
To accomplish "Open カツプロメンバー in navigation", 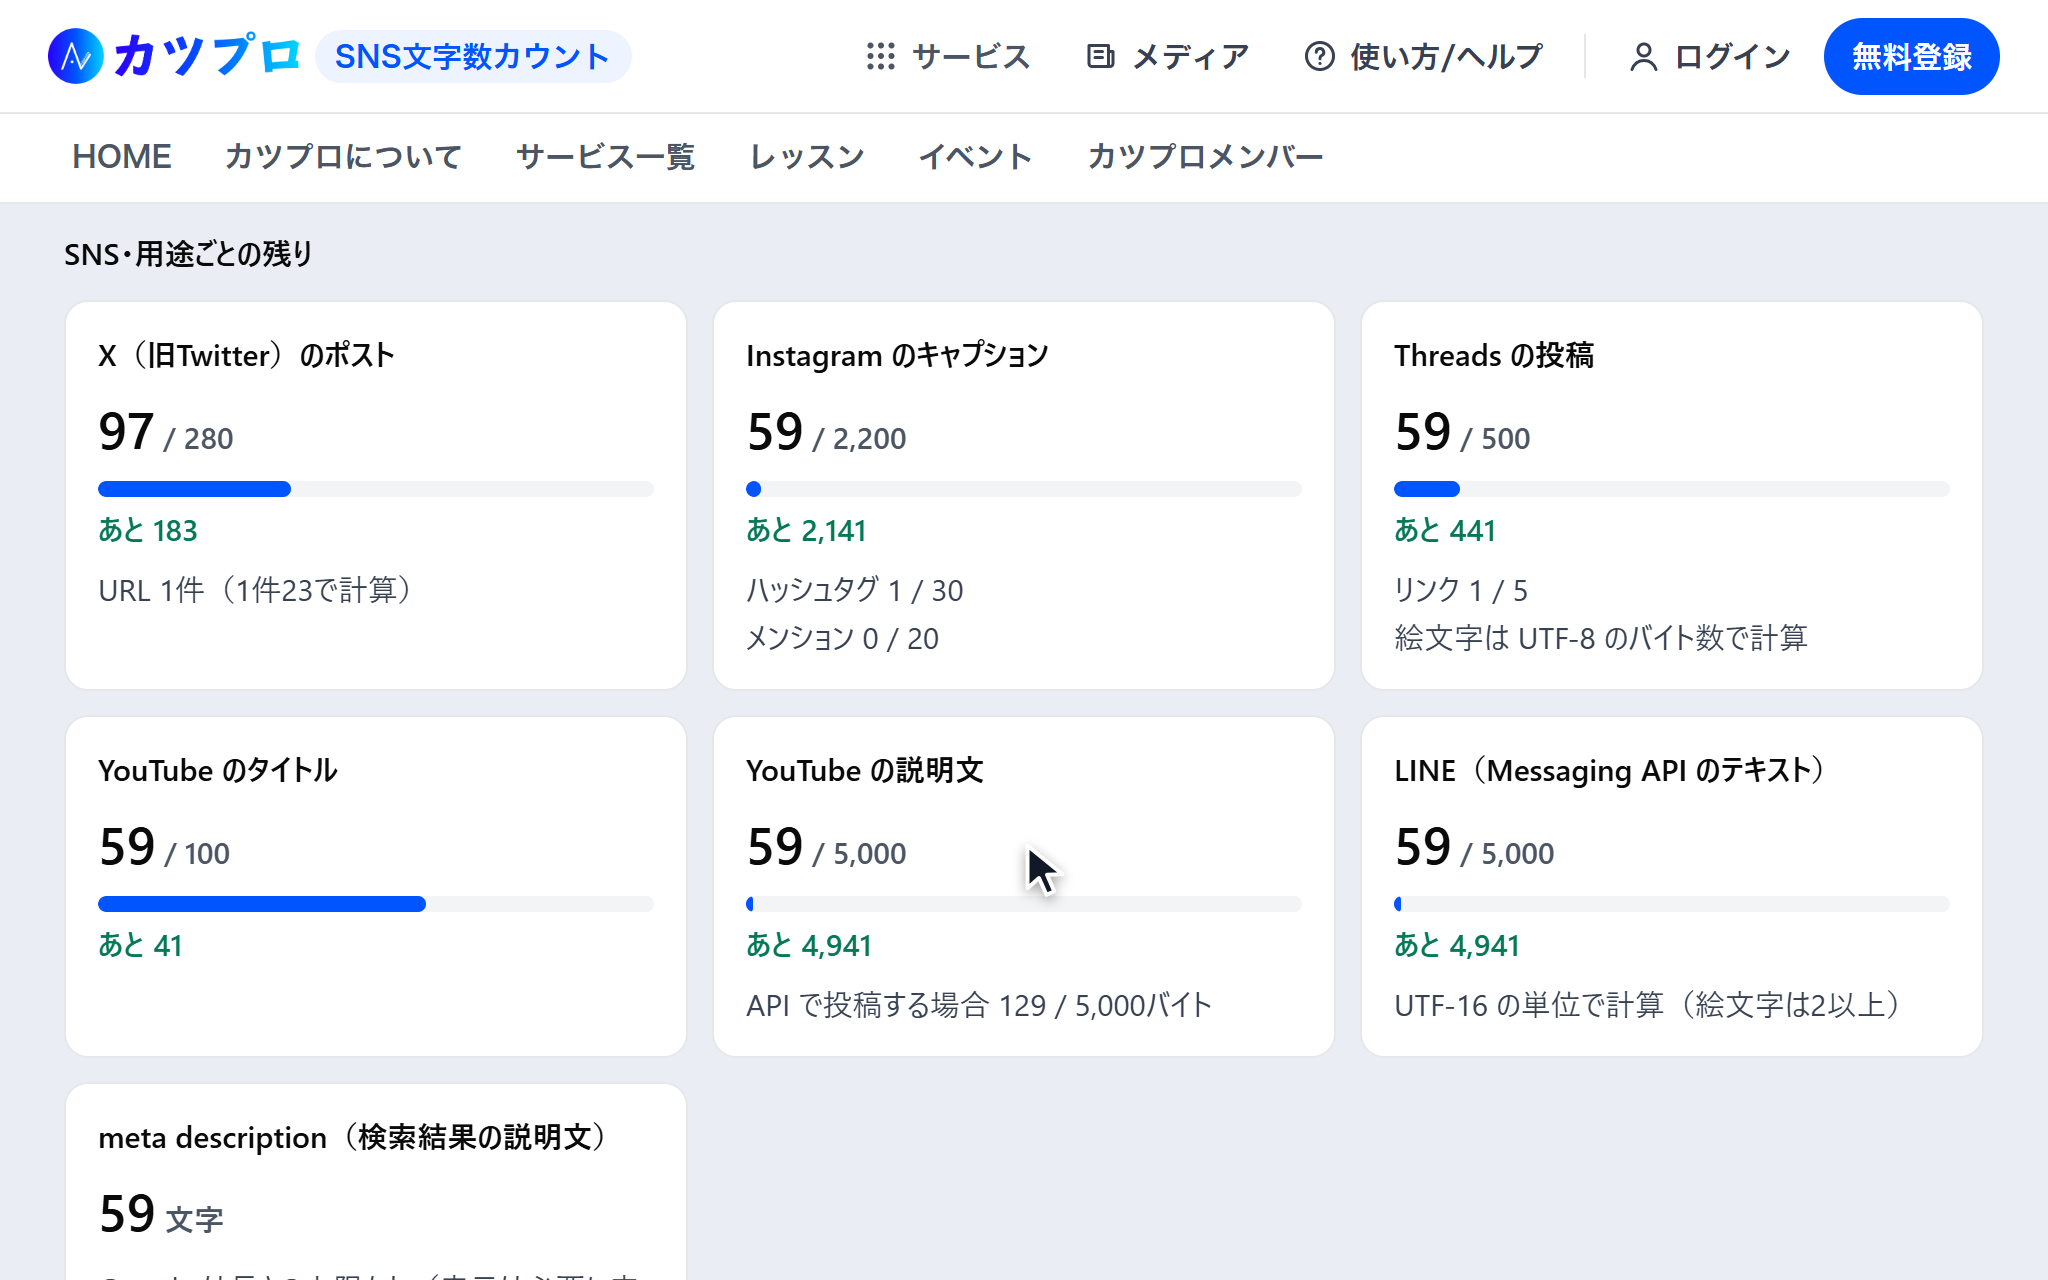I will coord(1205,157).
